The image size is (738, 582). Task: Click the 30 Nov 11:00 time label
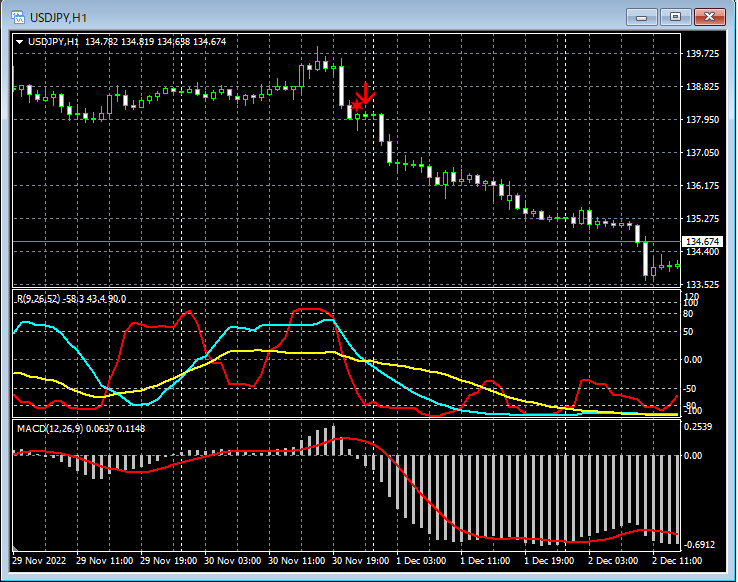[297, 560]
